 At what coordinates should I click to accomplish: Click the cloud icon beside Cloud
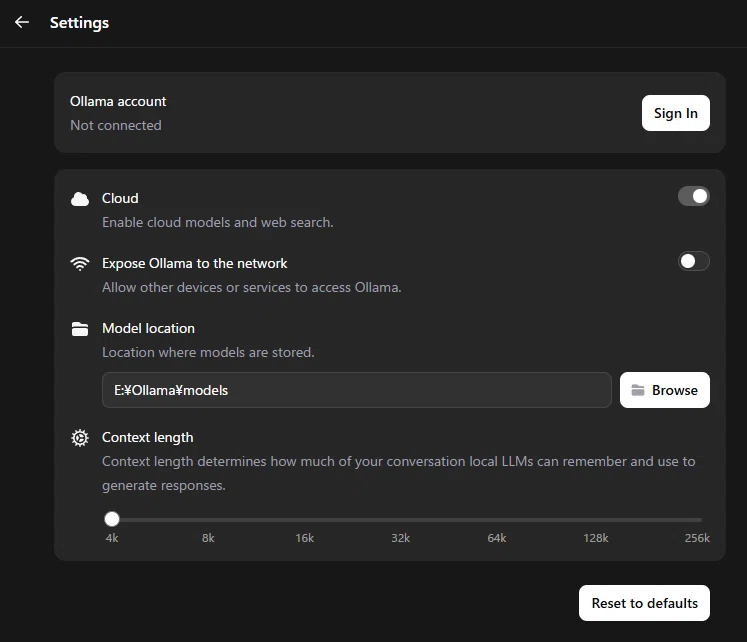pos(80,199)
